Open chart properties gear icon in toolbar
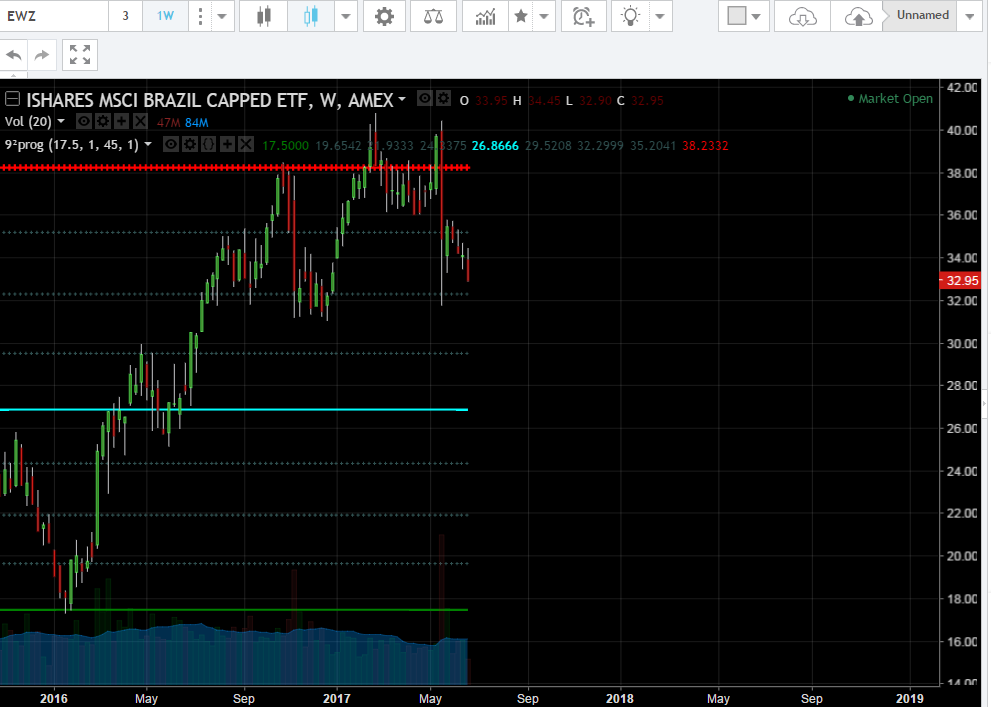The width and height of the screenshot is (997, 707). [x=384, y=16]
